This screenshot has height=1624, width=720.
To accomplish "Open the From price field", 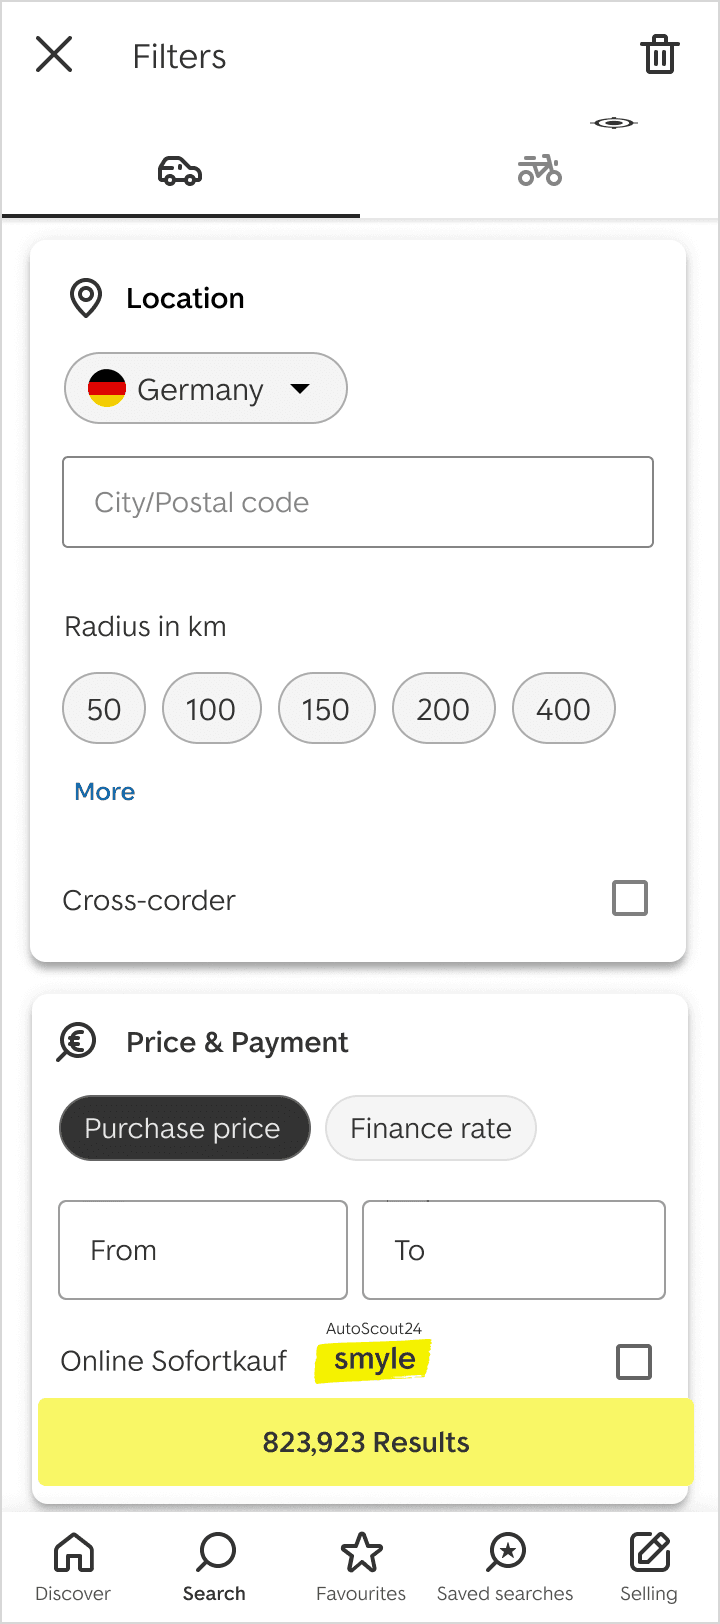I will coord(203,1250).
